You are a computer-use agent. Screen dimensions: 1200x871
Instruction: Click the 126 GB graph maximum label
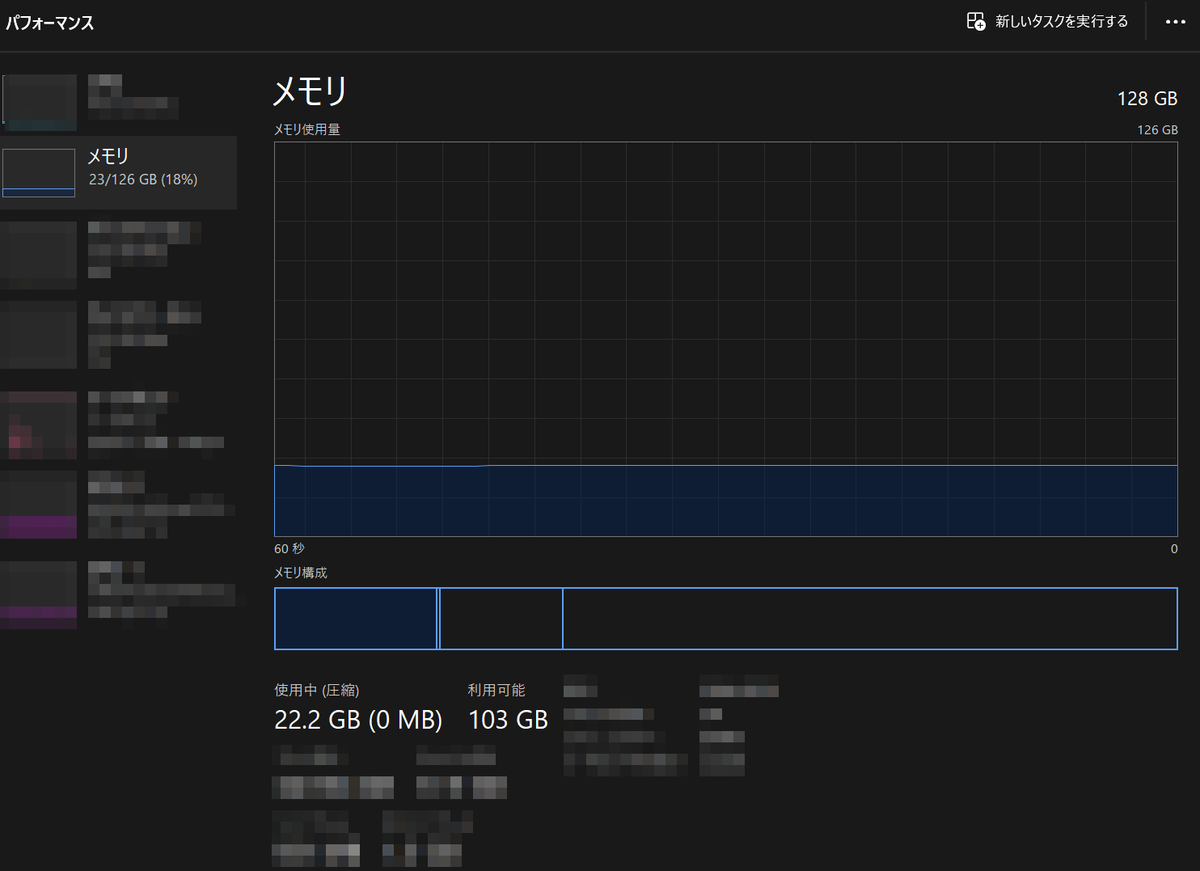click(1157, 130)
